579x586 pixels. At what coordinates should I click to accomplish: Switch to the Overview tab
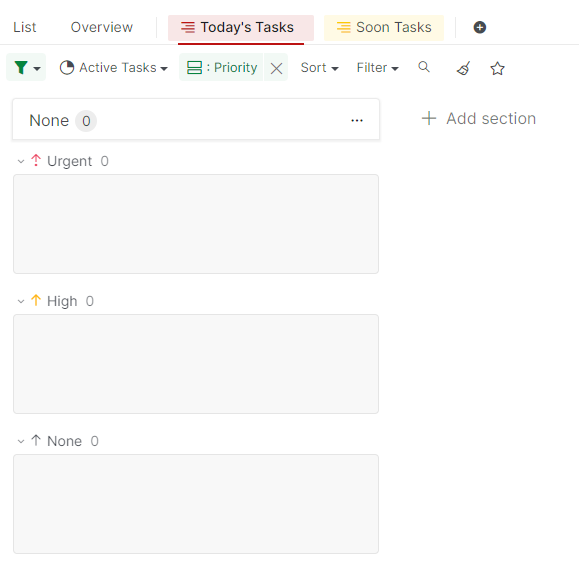point(102,27)
